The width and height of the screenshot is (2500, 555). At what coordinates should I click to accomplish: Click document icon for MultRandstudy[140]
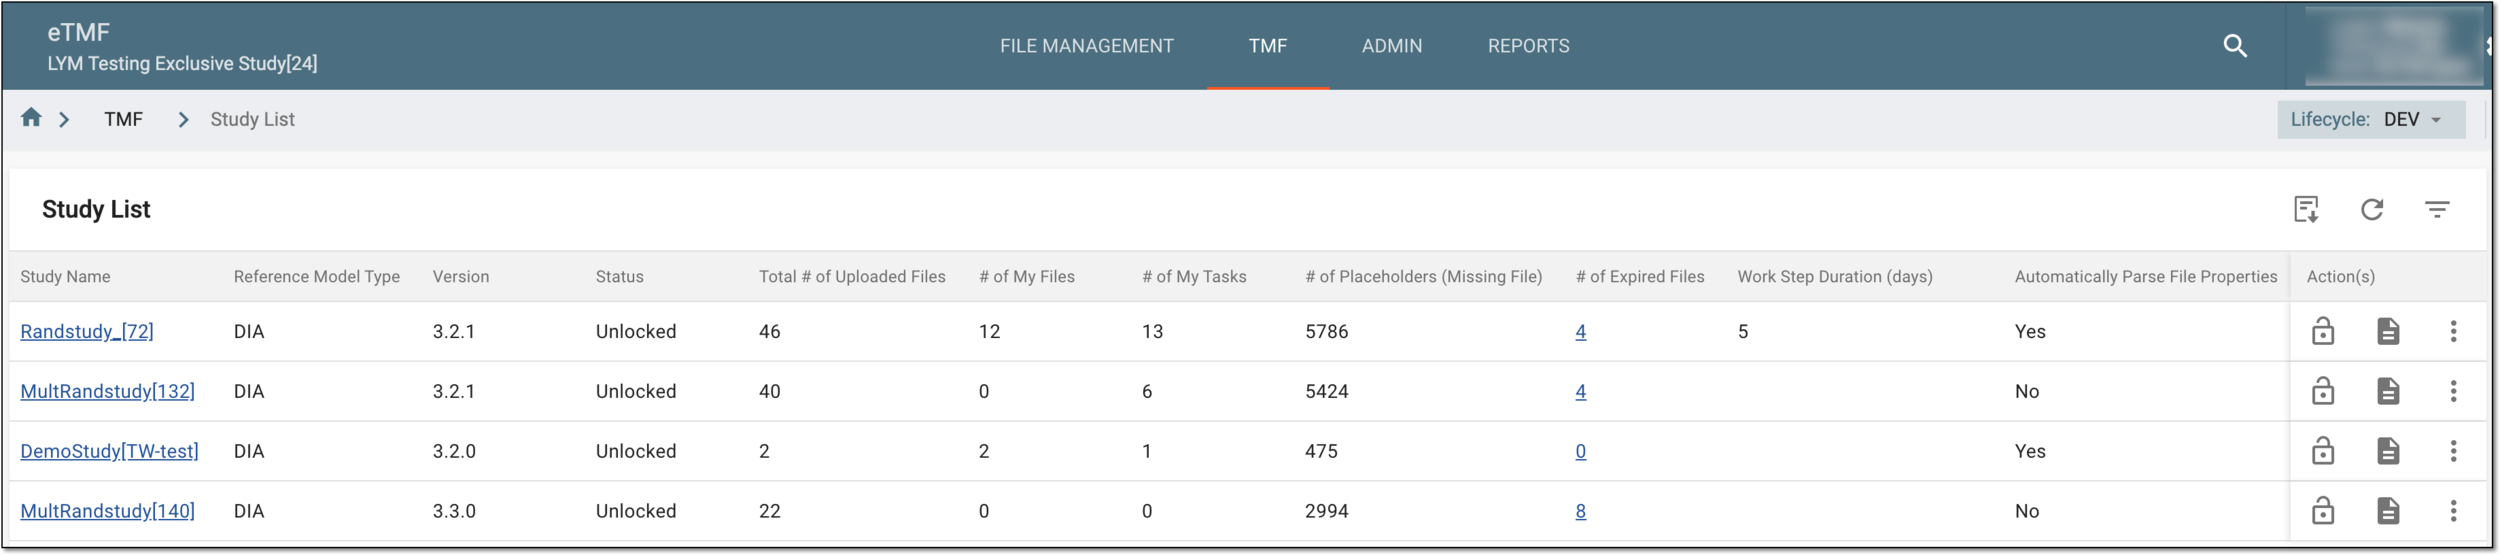2388,512
